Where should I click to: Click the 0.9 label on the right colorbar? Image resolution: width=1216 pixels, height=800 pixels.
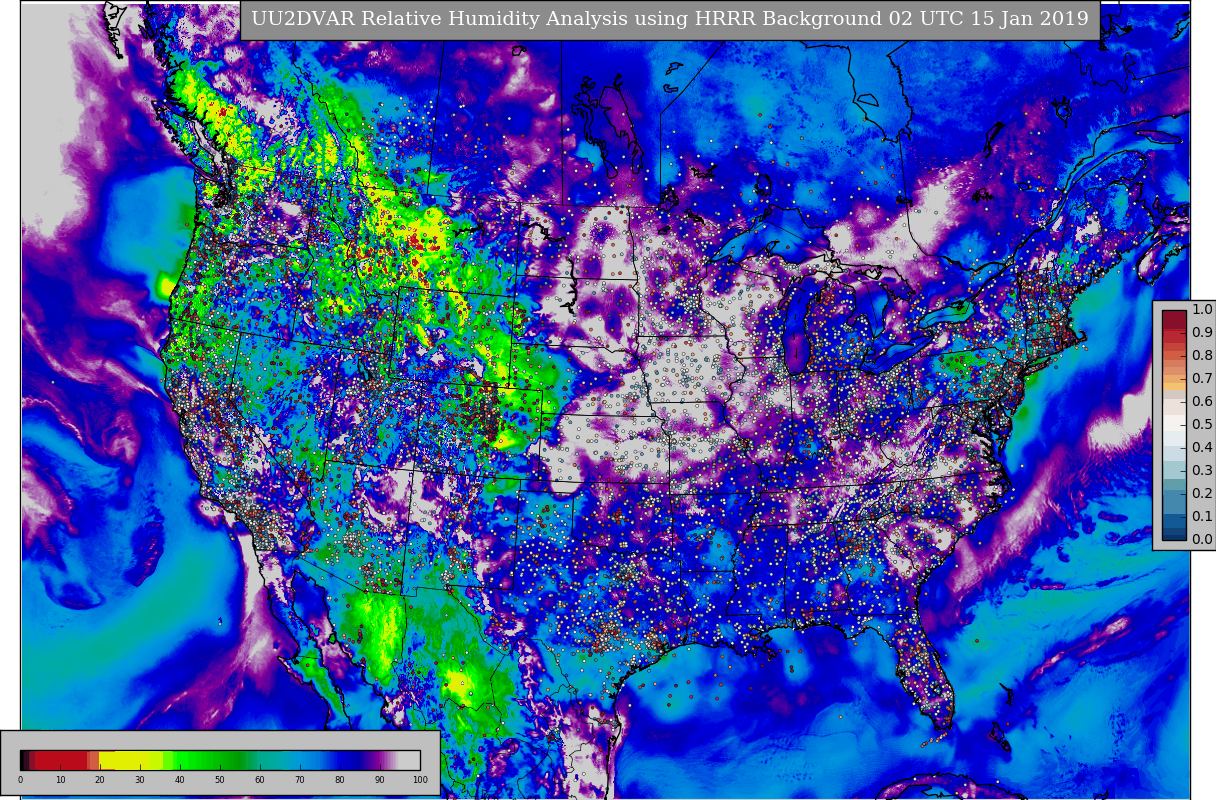pyautogui.click(x=1202, y=333)
